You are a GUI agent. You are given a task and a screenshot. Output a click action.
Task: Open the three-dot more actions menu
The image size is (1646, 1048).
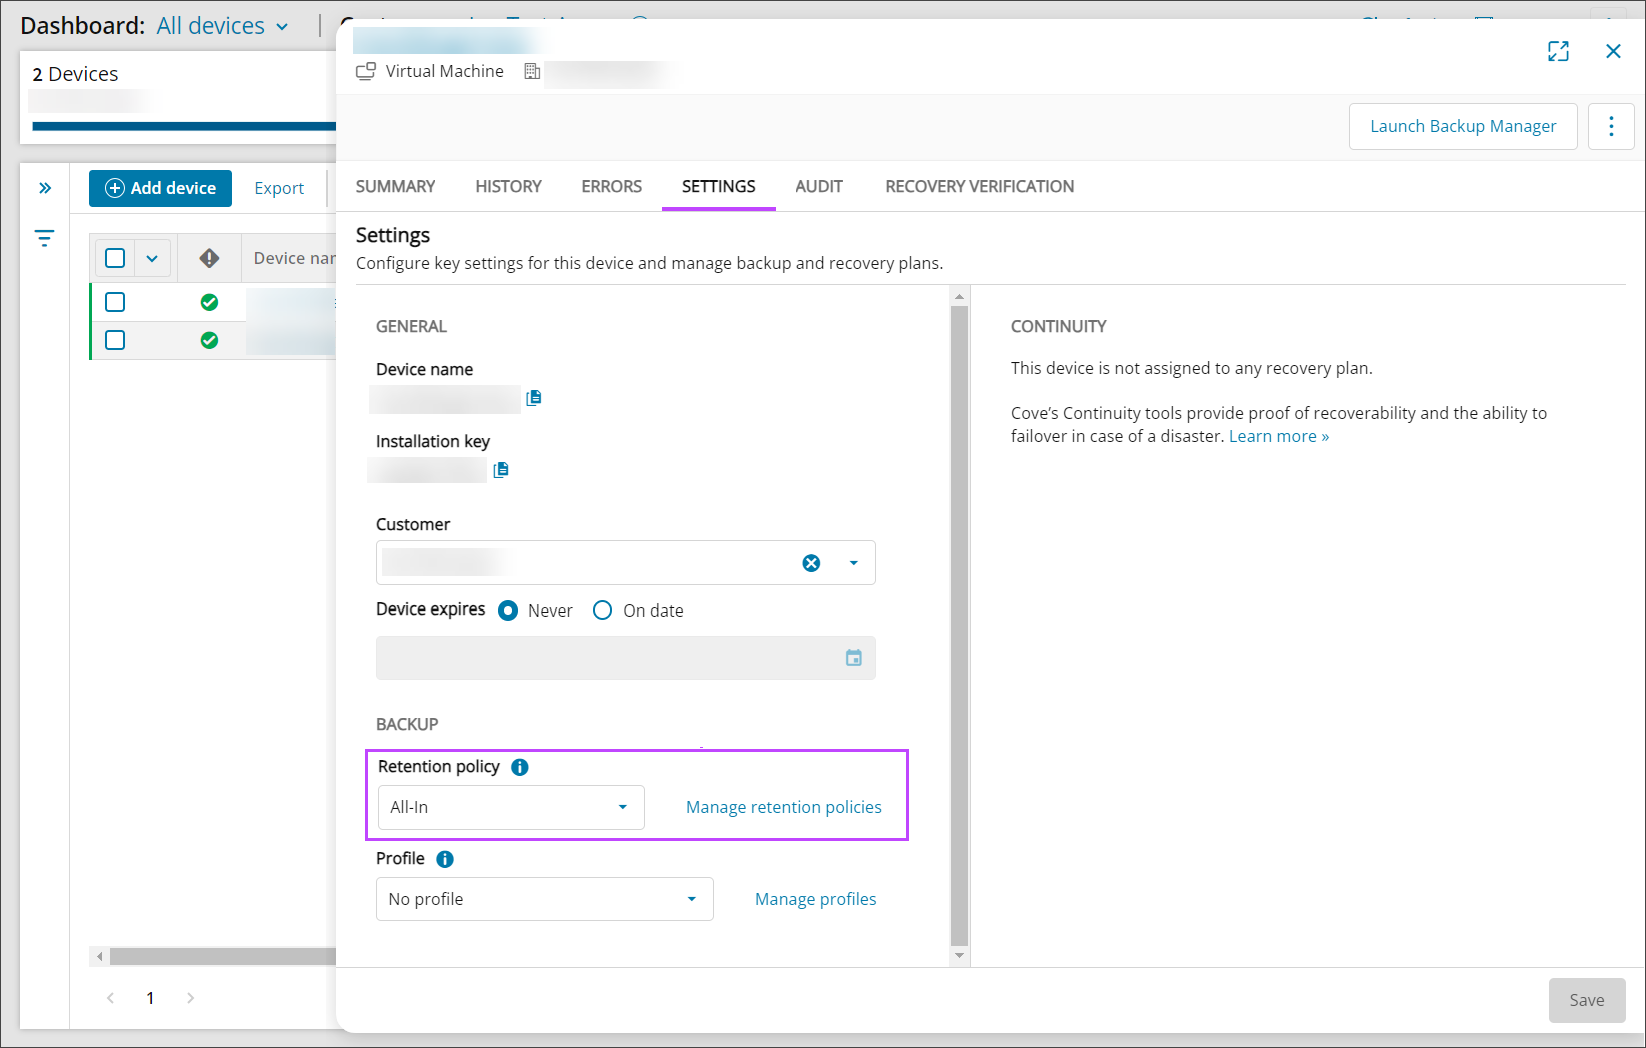coord(1610,126)
